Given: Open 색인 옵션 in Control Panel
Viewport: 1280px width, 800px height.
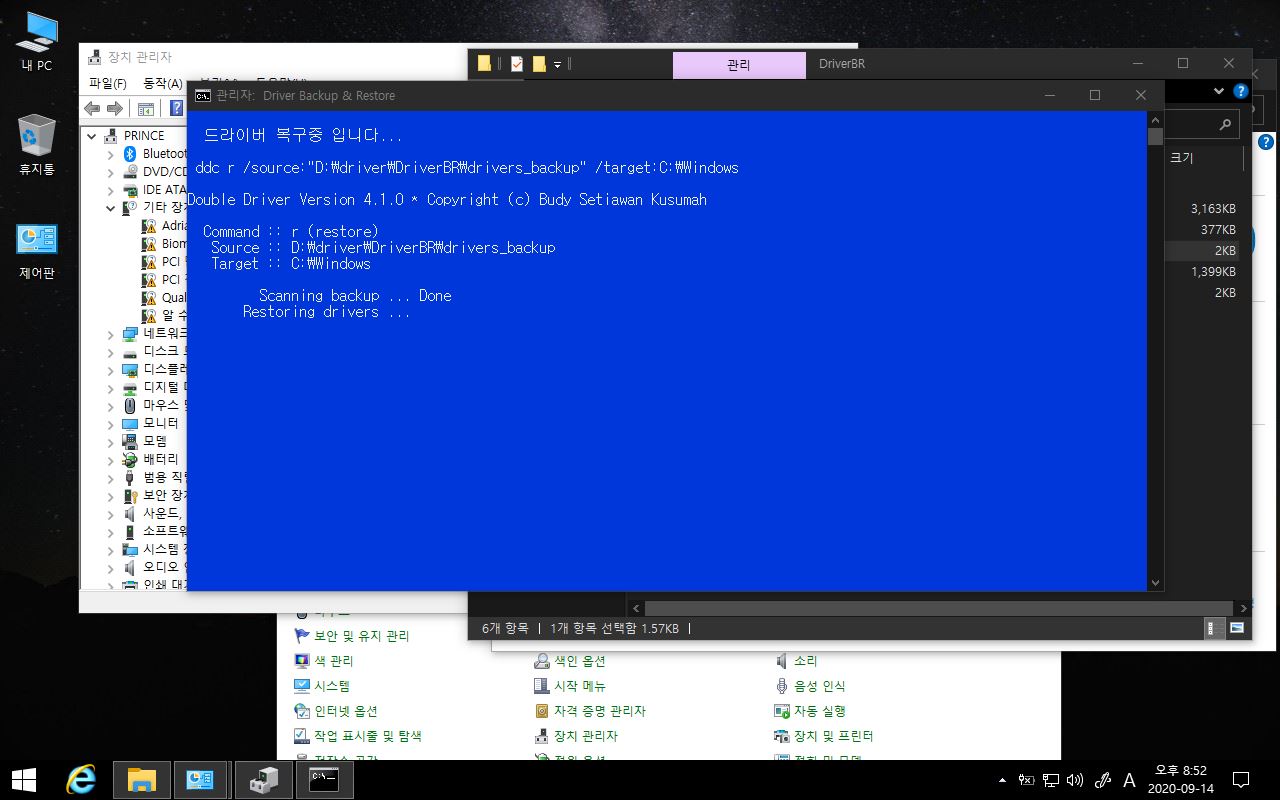Looking at the screenshot, I should point(570,661).
